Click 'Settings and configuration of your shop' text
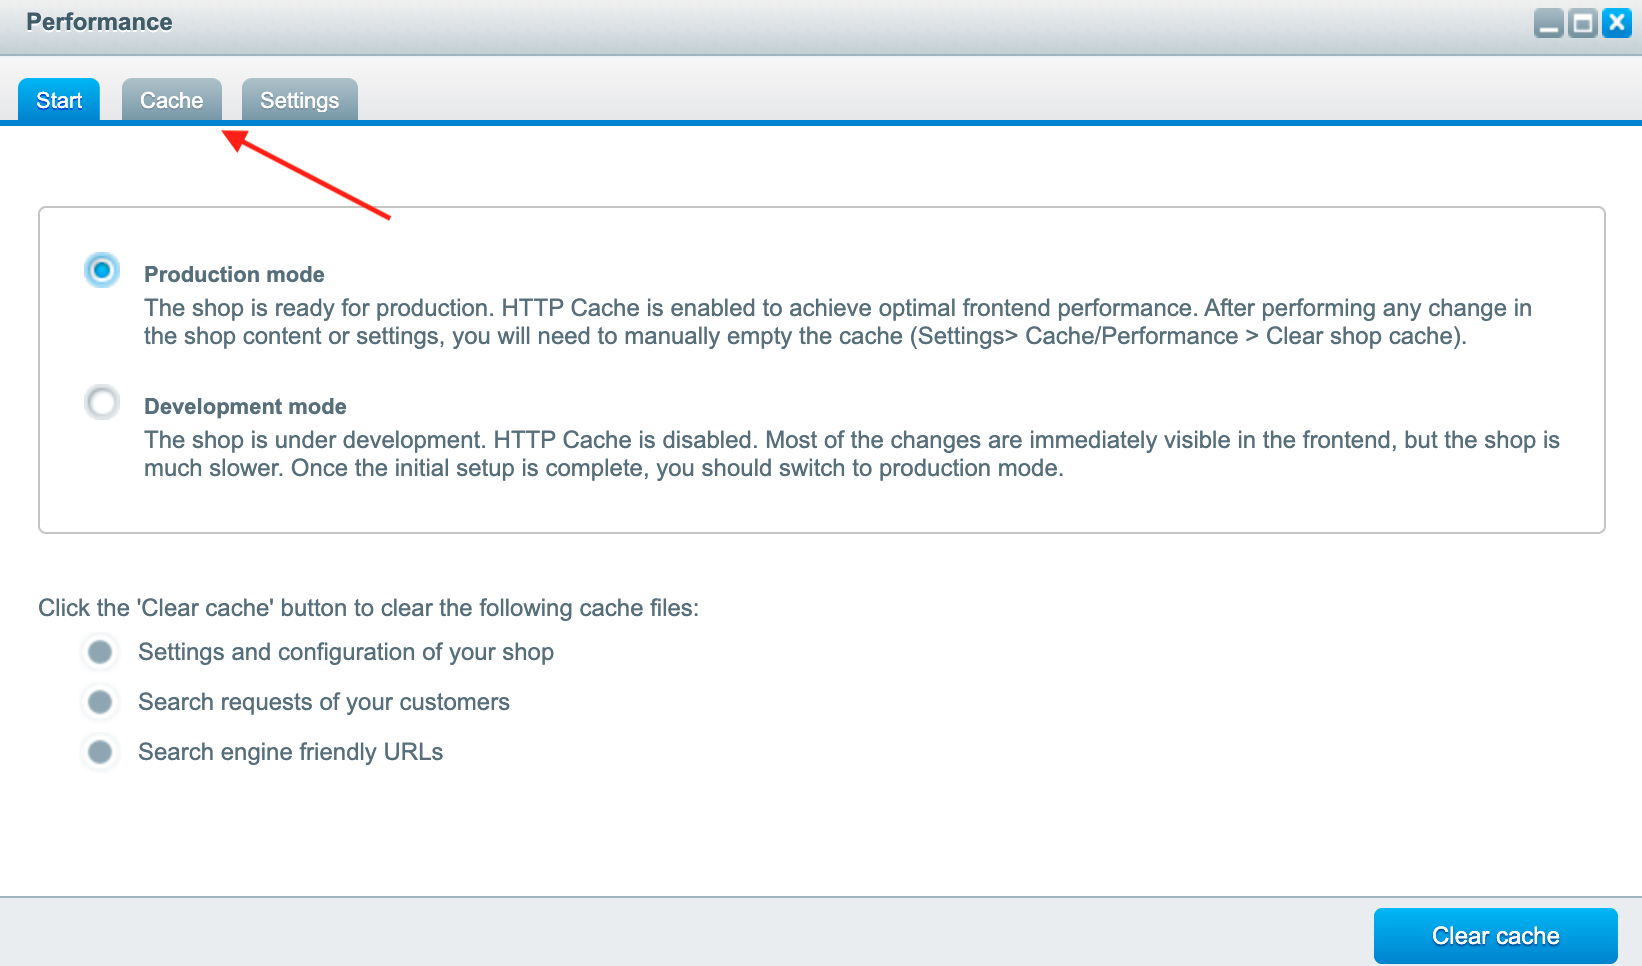Viewport: 1642px width, 966px height. pos(345,652)
